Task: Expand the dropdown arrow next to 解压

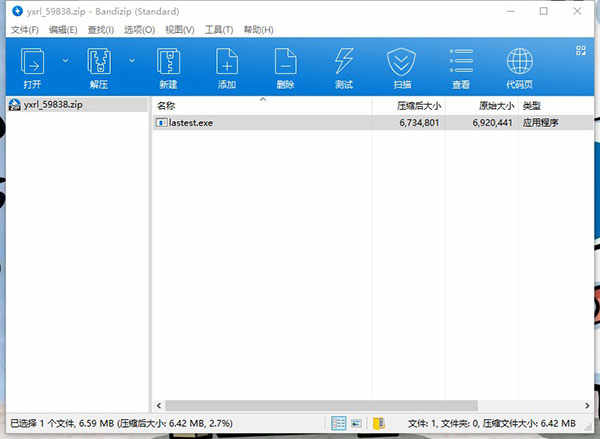Action: (132, 60)
